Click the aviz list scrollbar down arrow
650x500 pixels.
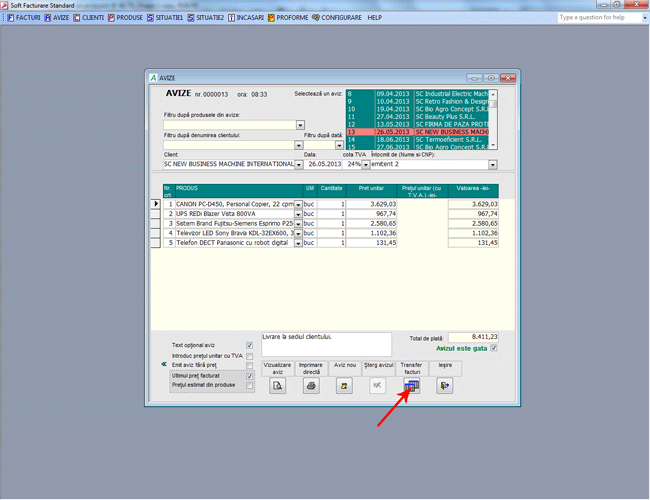click(493, 145)
